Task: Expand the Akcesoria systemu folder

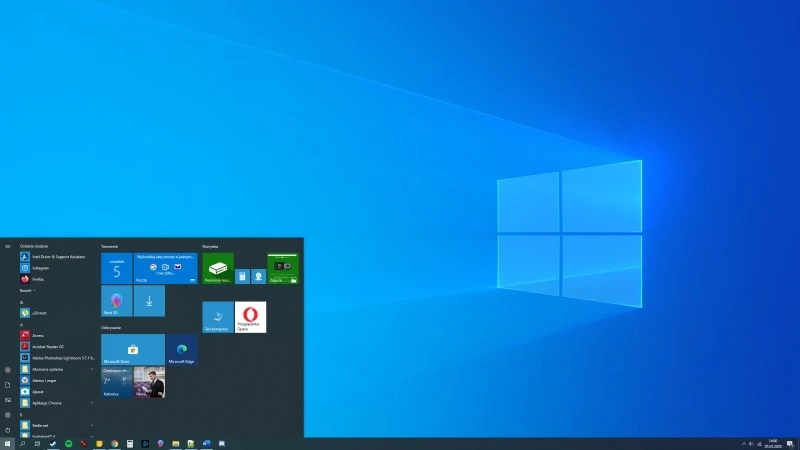Action: pyautogui.click(x=57, y=369)
